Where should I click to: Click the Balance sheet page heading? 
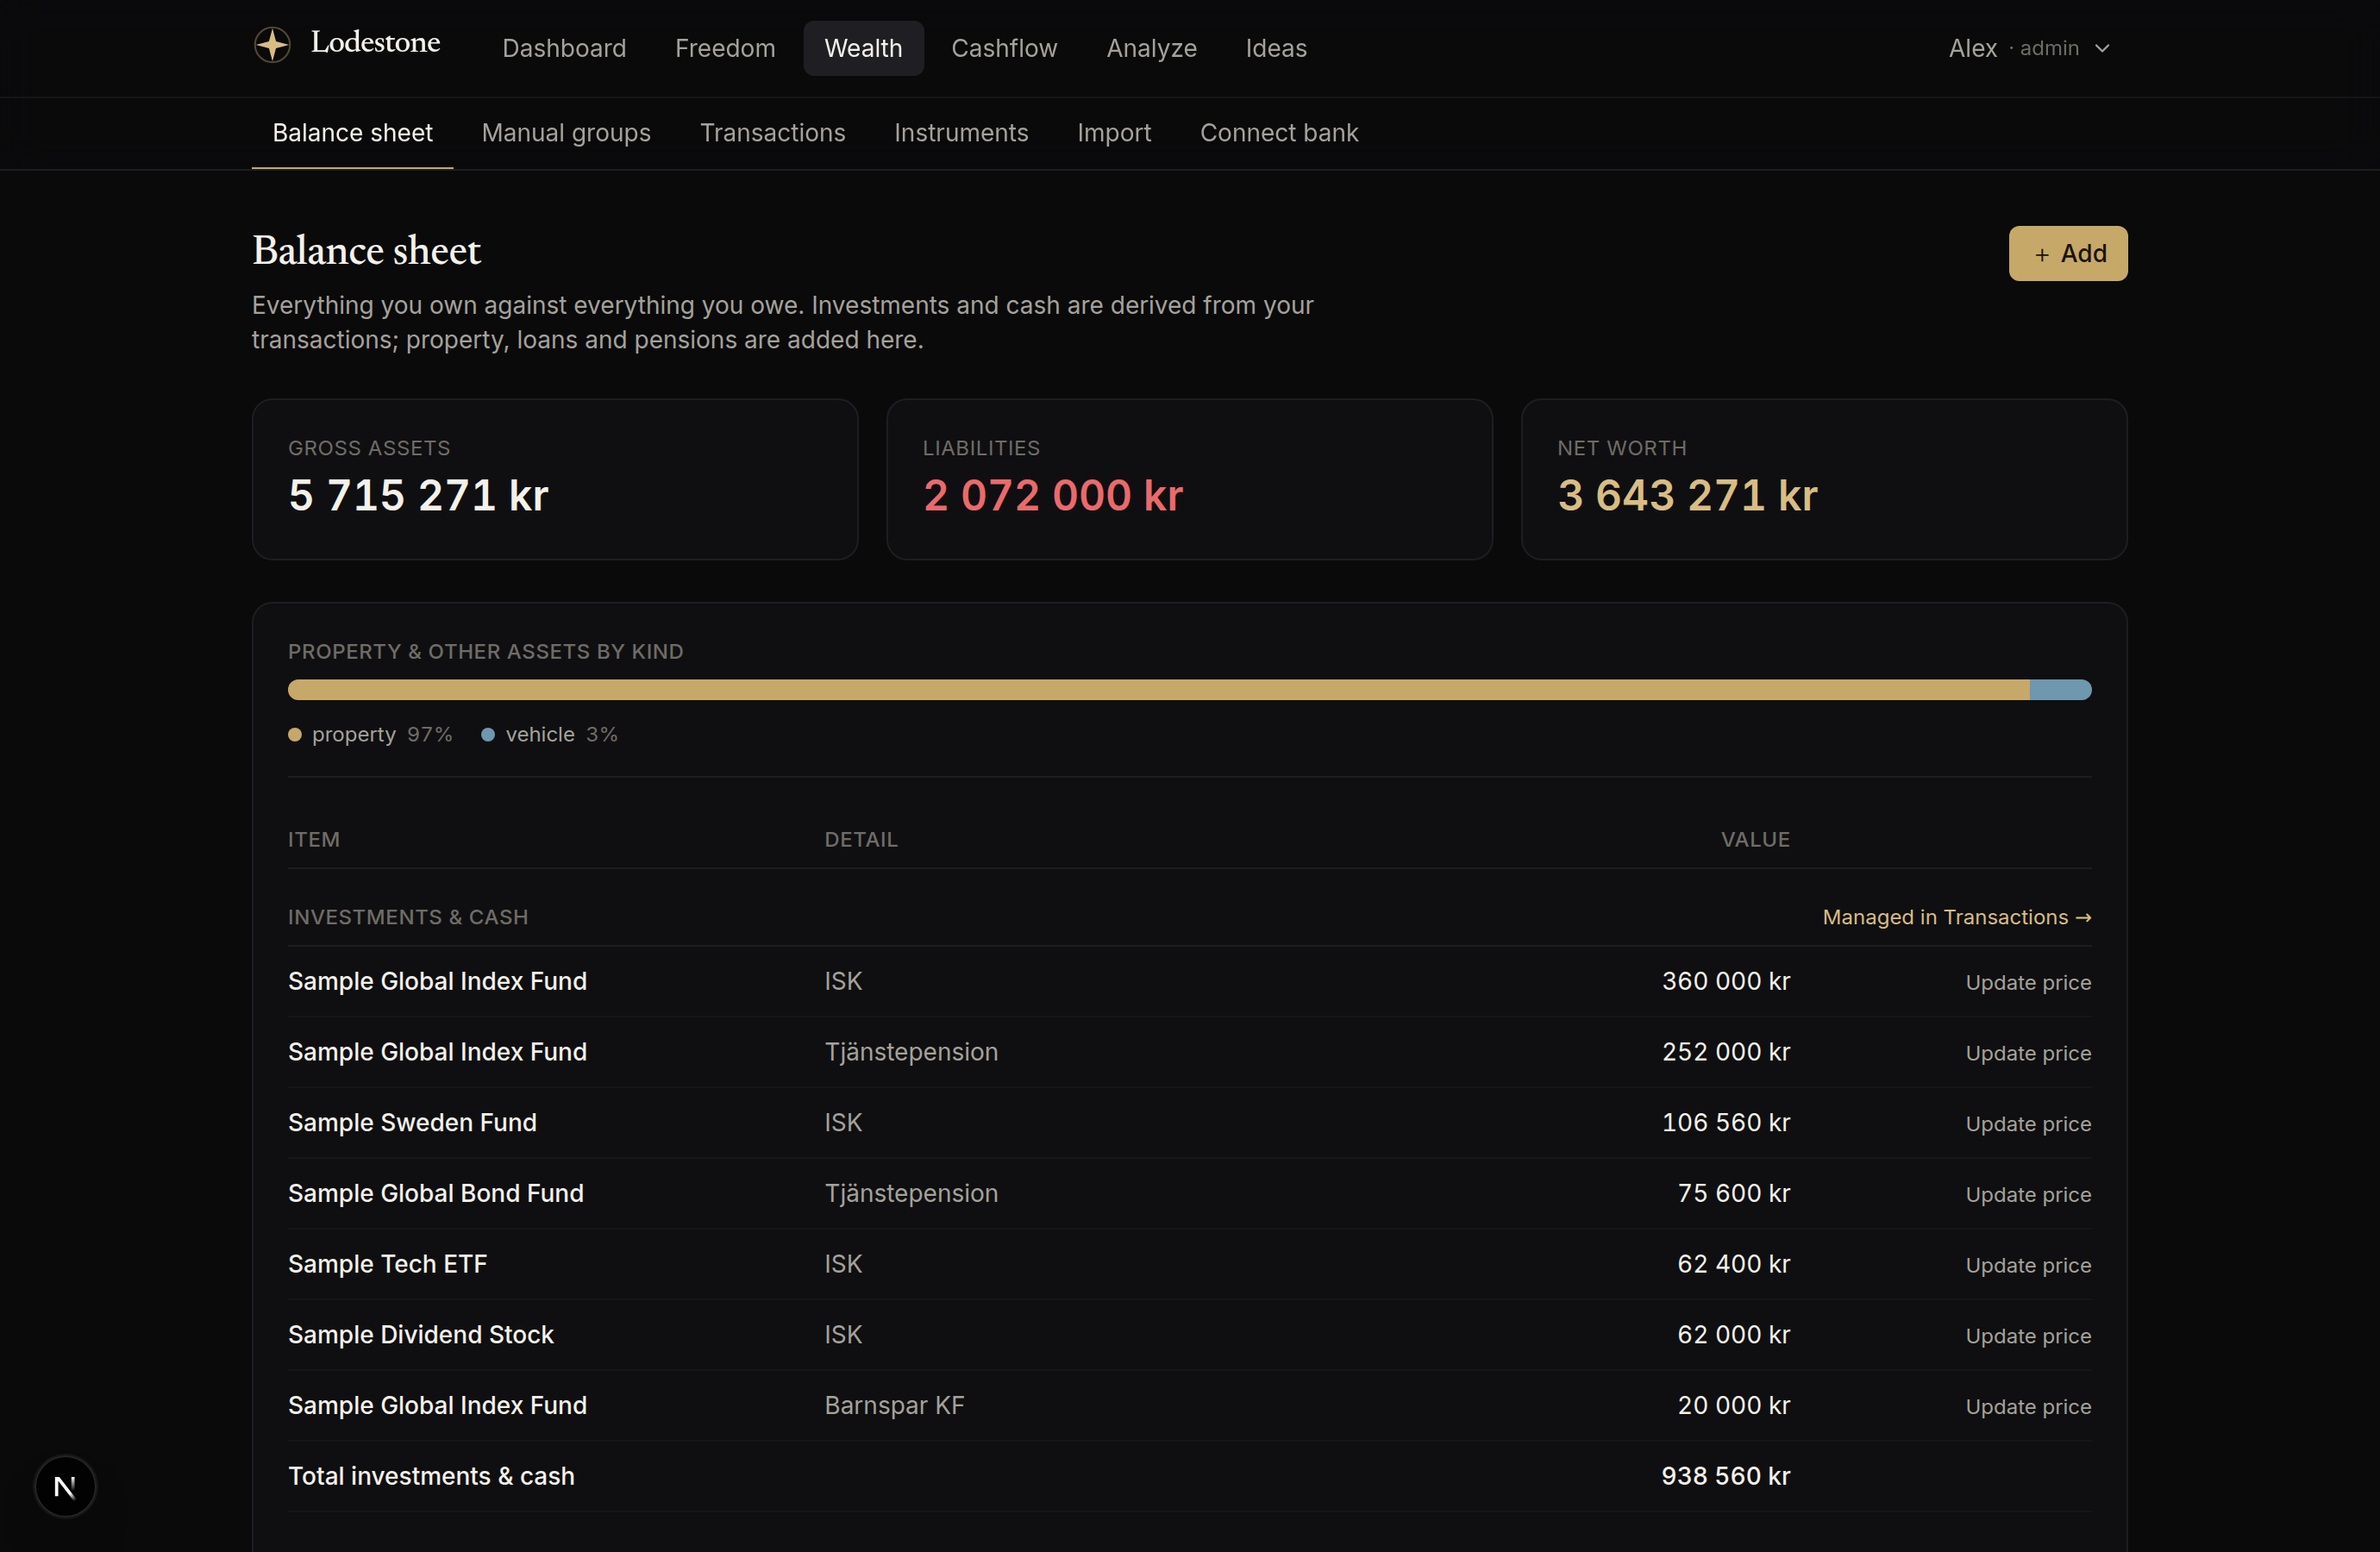pos(366,251)
